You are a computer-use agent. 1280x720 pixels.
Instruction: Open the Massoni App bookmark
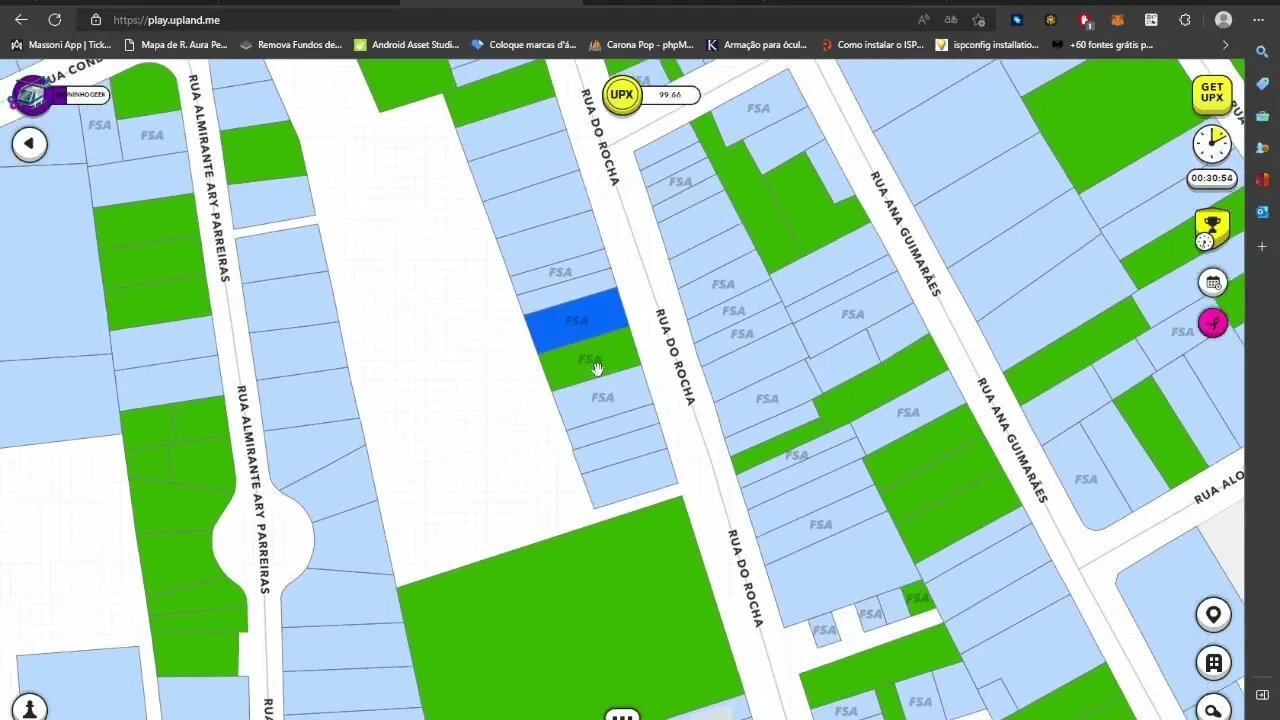point(60,44)
